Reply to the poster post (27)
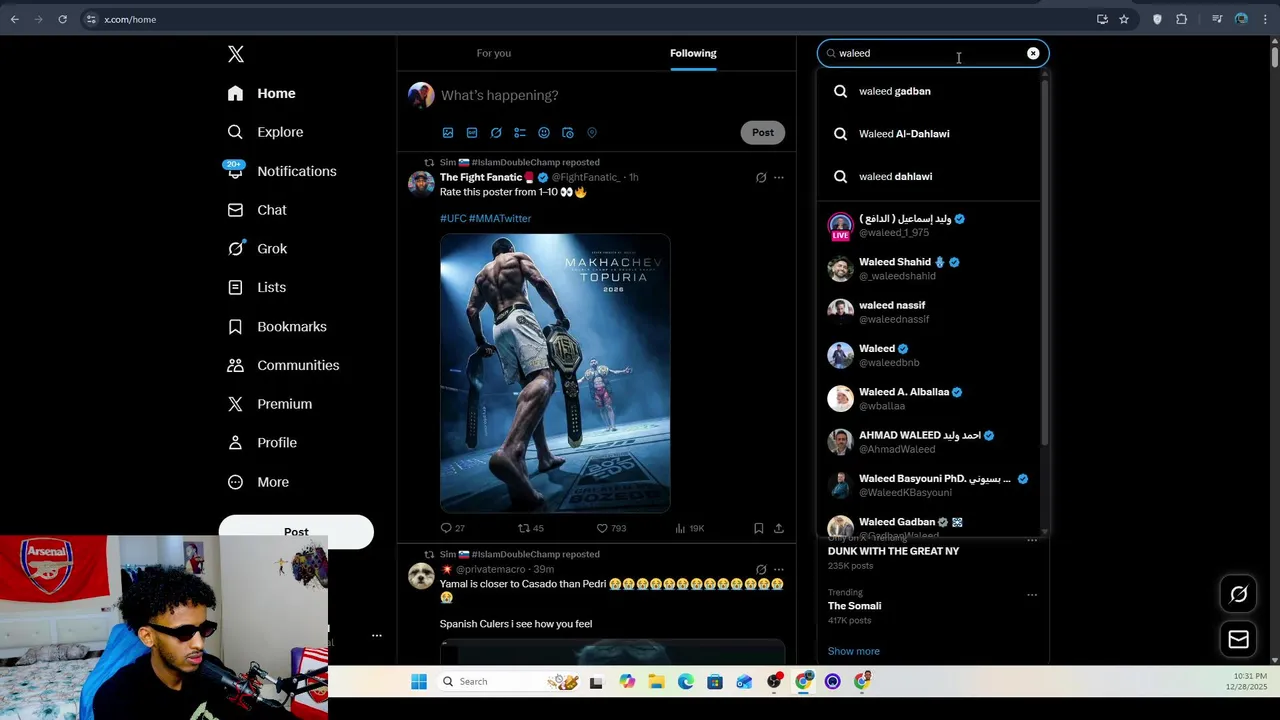 tap(452, 528)
